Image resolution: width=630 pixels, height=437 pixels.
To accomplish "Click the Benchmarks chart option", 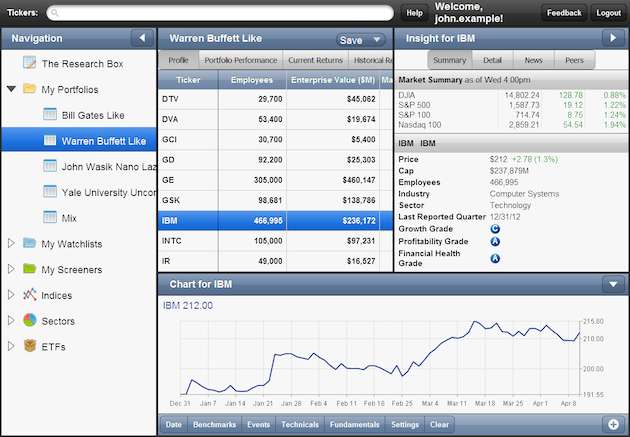I will point(215,425).
